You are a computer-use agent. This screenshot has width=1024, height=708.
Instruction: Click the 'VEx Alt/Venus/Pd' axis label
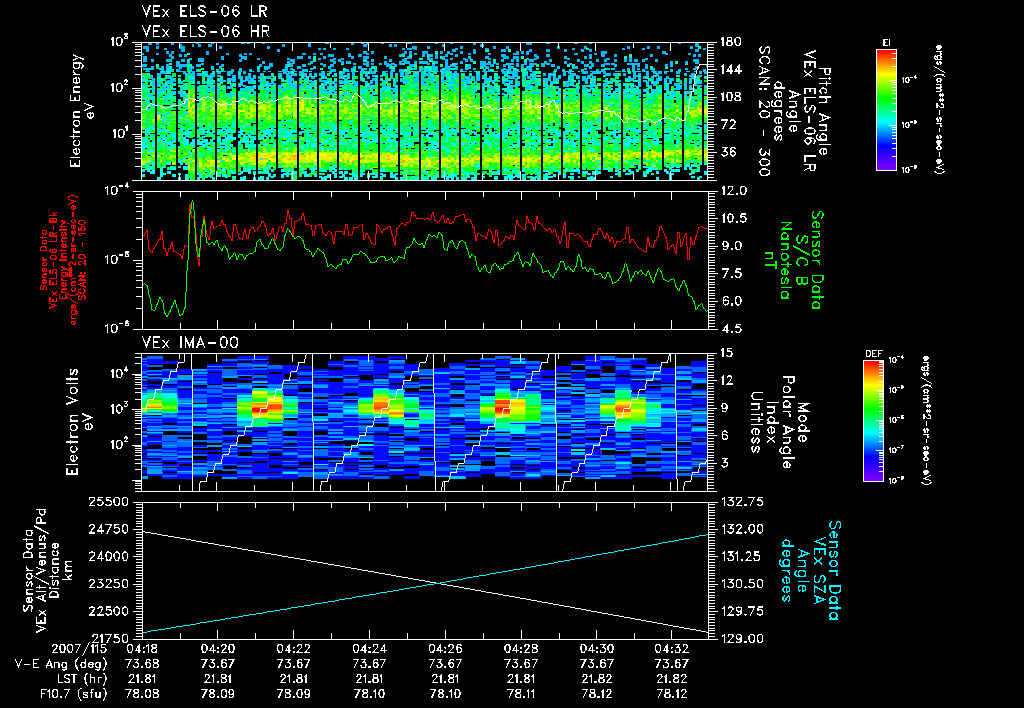[42, 570]
